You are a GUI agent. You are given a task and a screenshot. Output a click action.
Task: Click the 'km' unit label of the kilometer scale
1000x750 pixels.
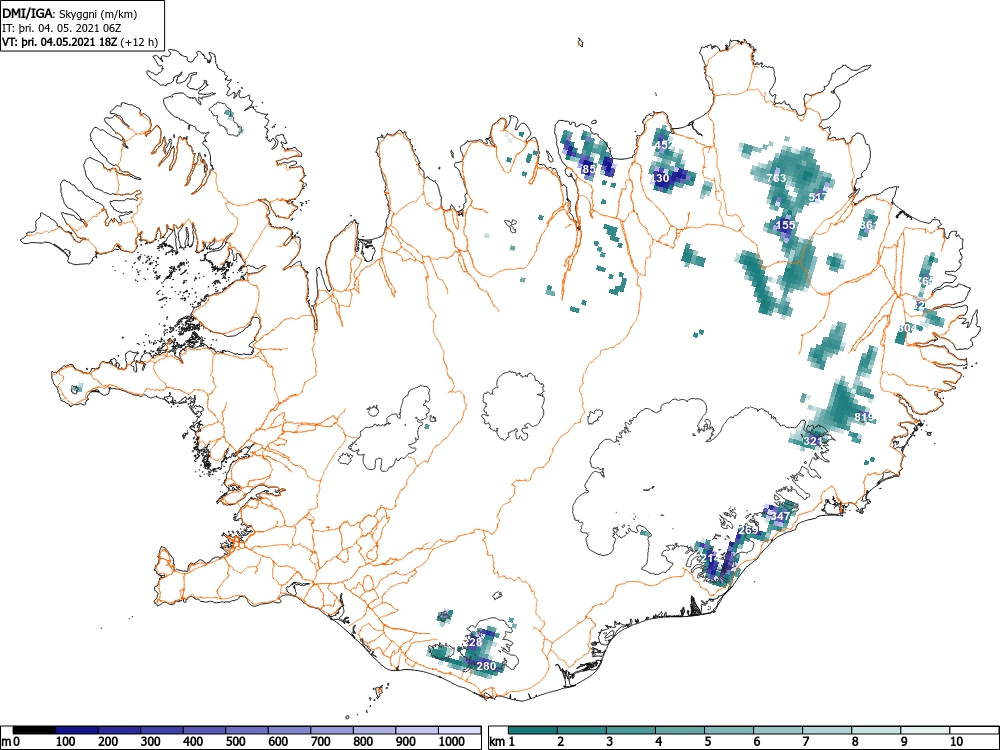497,742
